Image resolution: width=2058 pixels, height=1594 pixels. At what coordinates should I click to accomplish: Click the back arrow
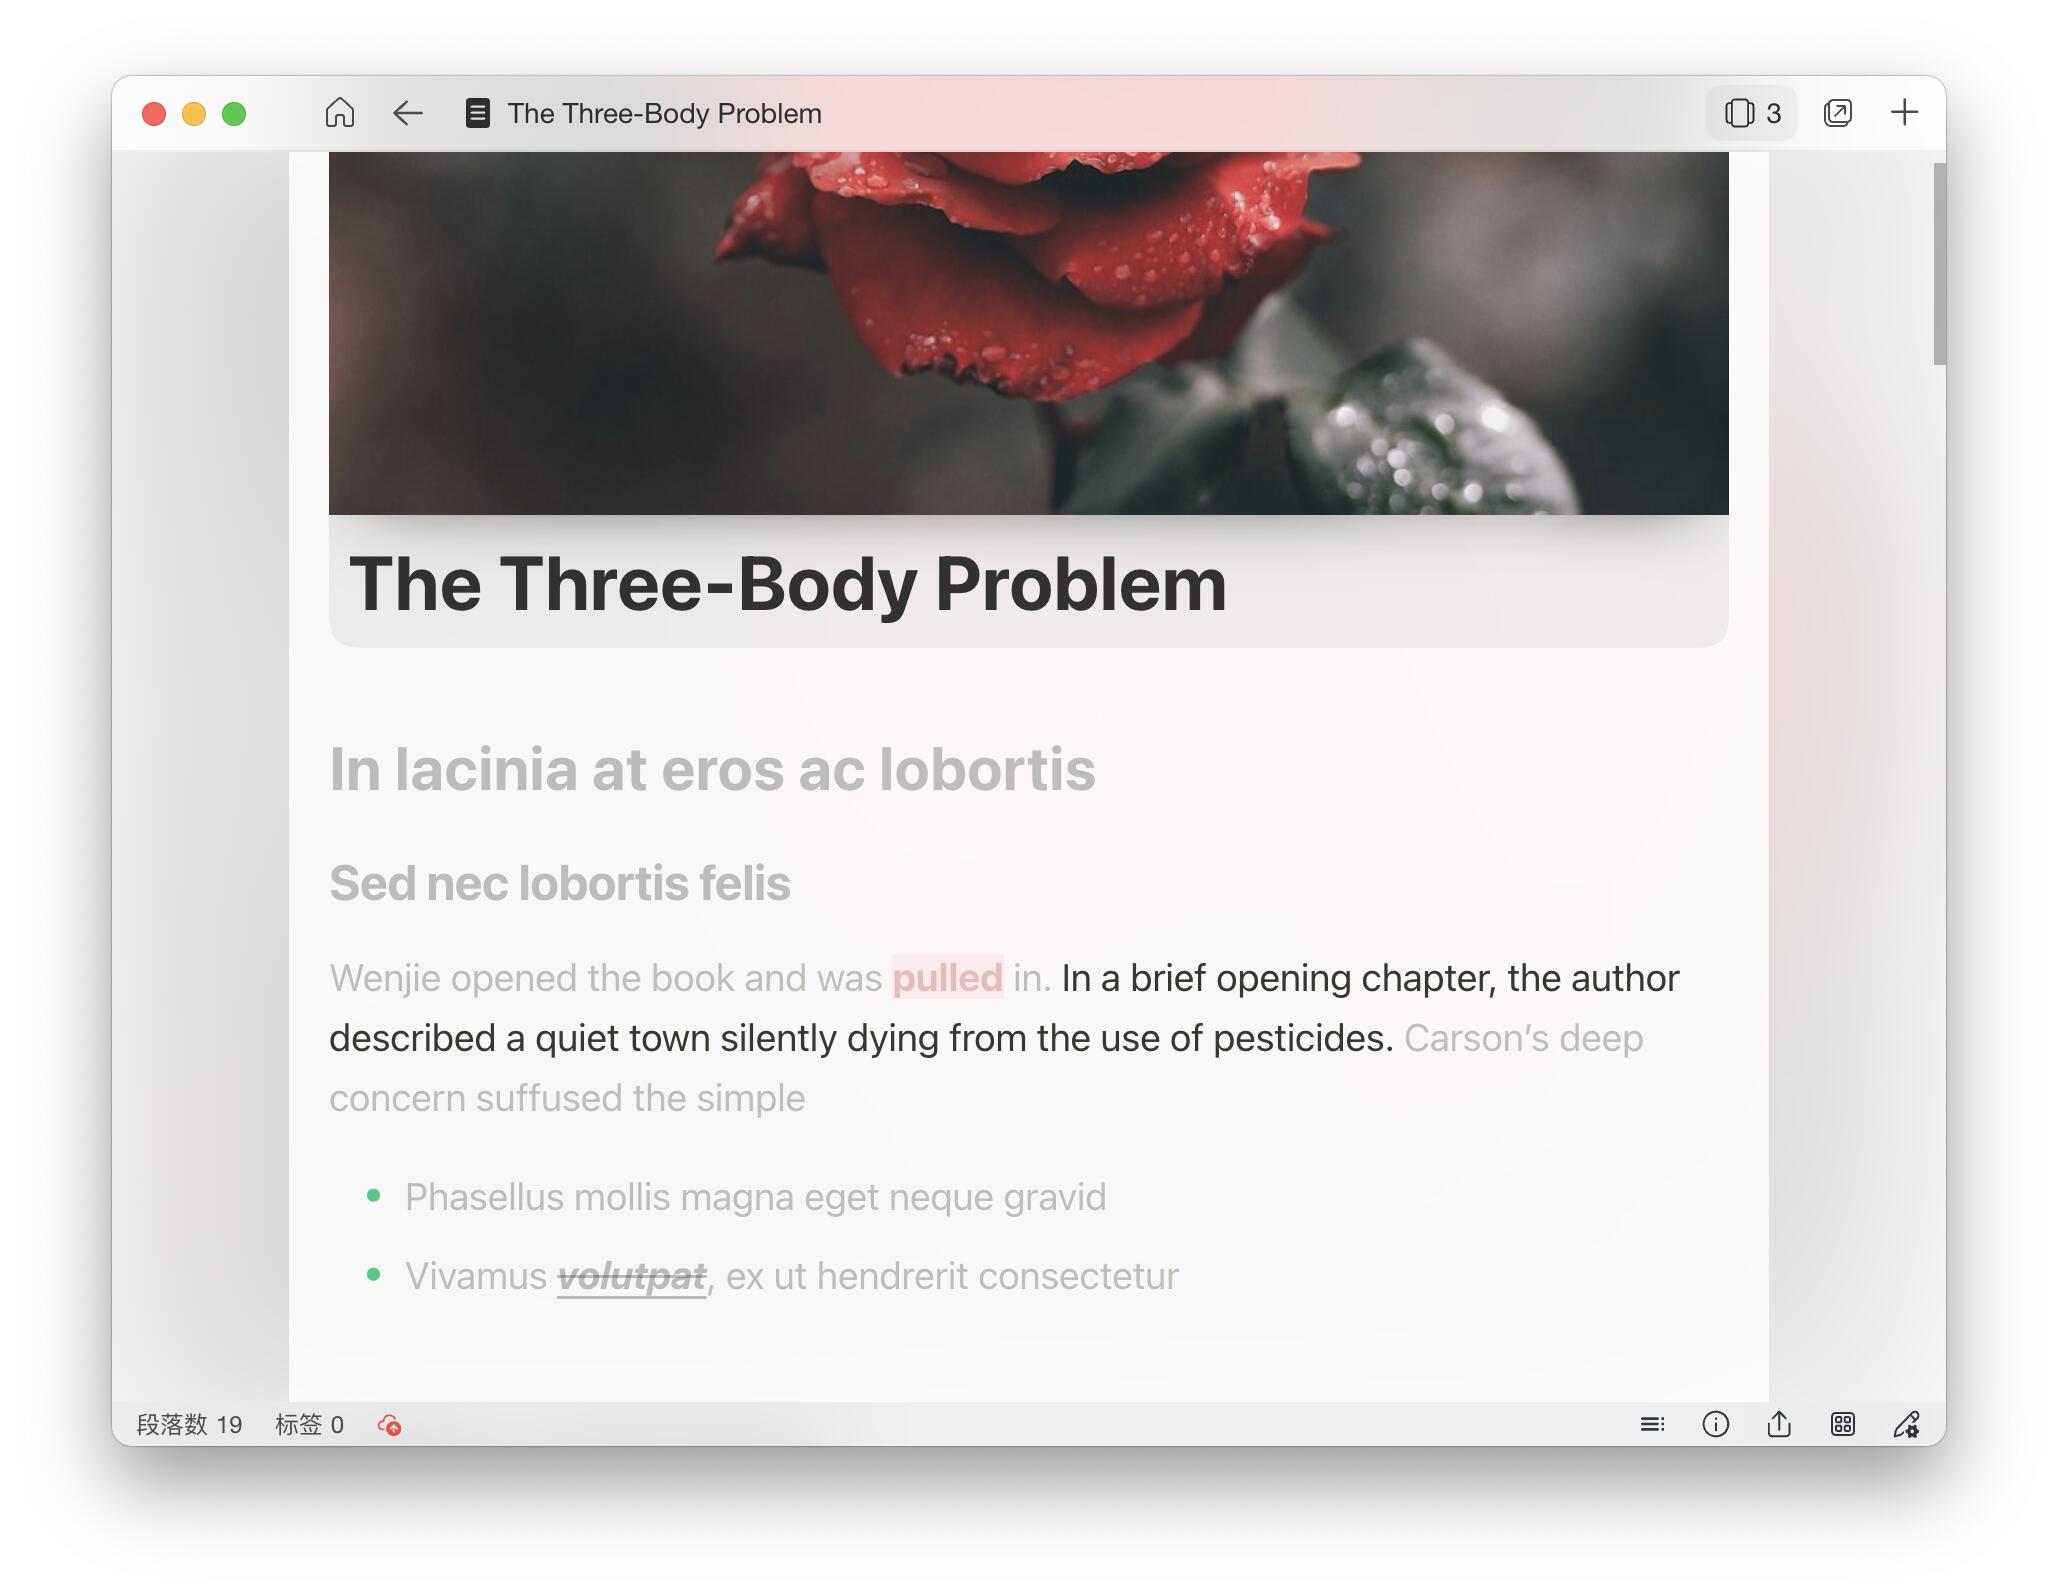[x=407, y=113]
